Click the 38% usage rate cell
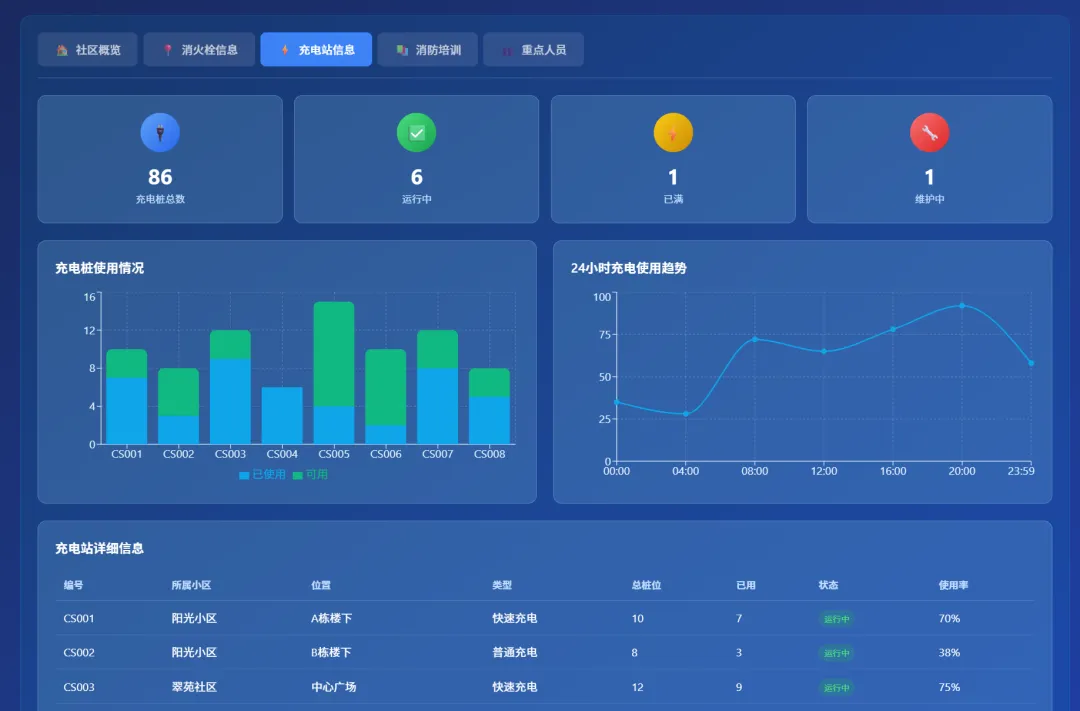This screenshot has width=1080, height=711. point(949,652)
